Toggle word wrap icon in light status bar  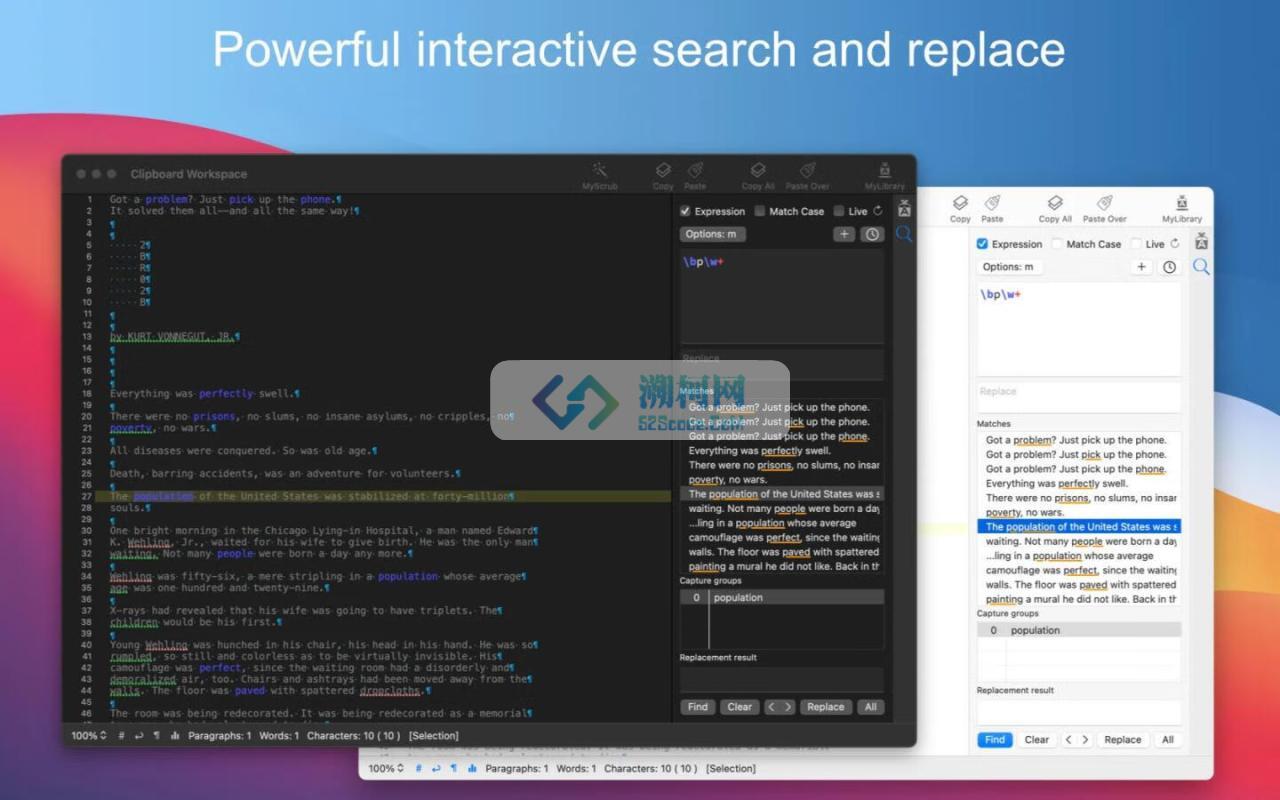pos(436,768)
